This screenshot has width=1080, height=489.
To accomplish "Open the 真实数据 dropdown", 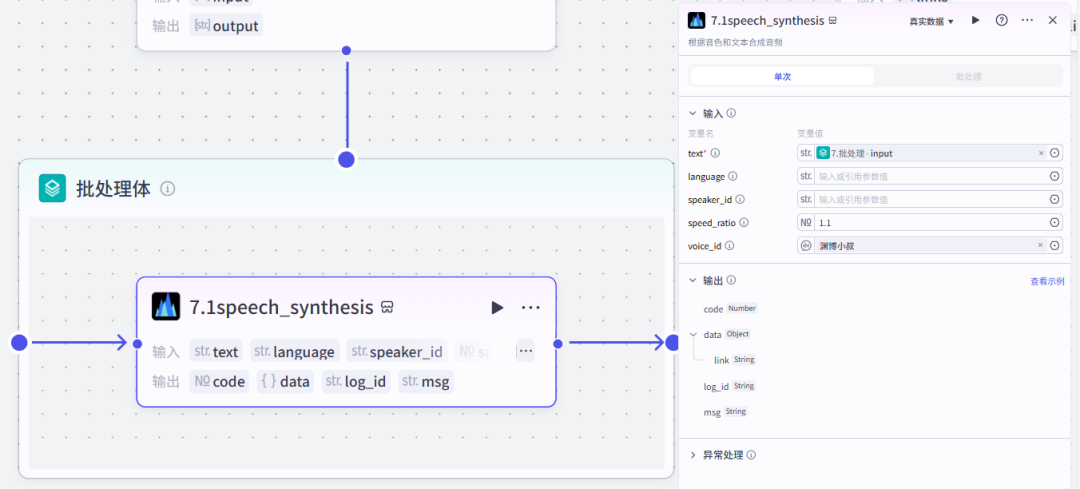I will pos(931,21).
